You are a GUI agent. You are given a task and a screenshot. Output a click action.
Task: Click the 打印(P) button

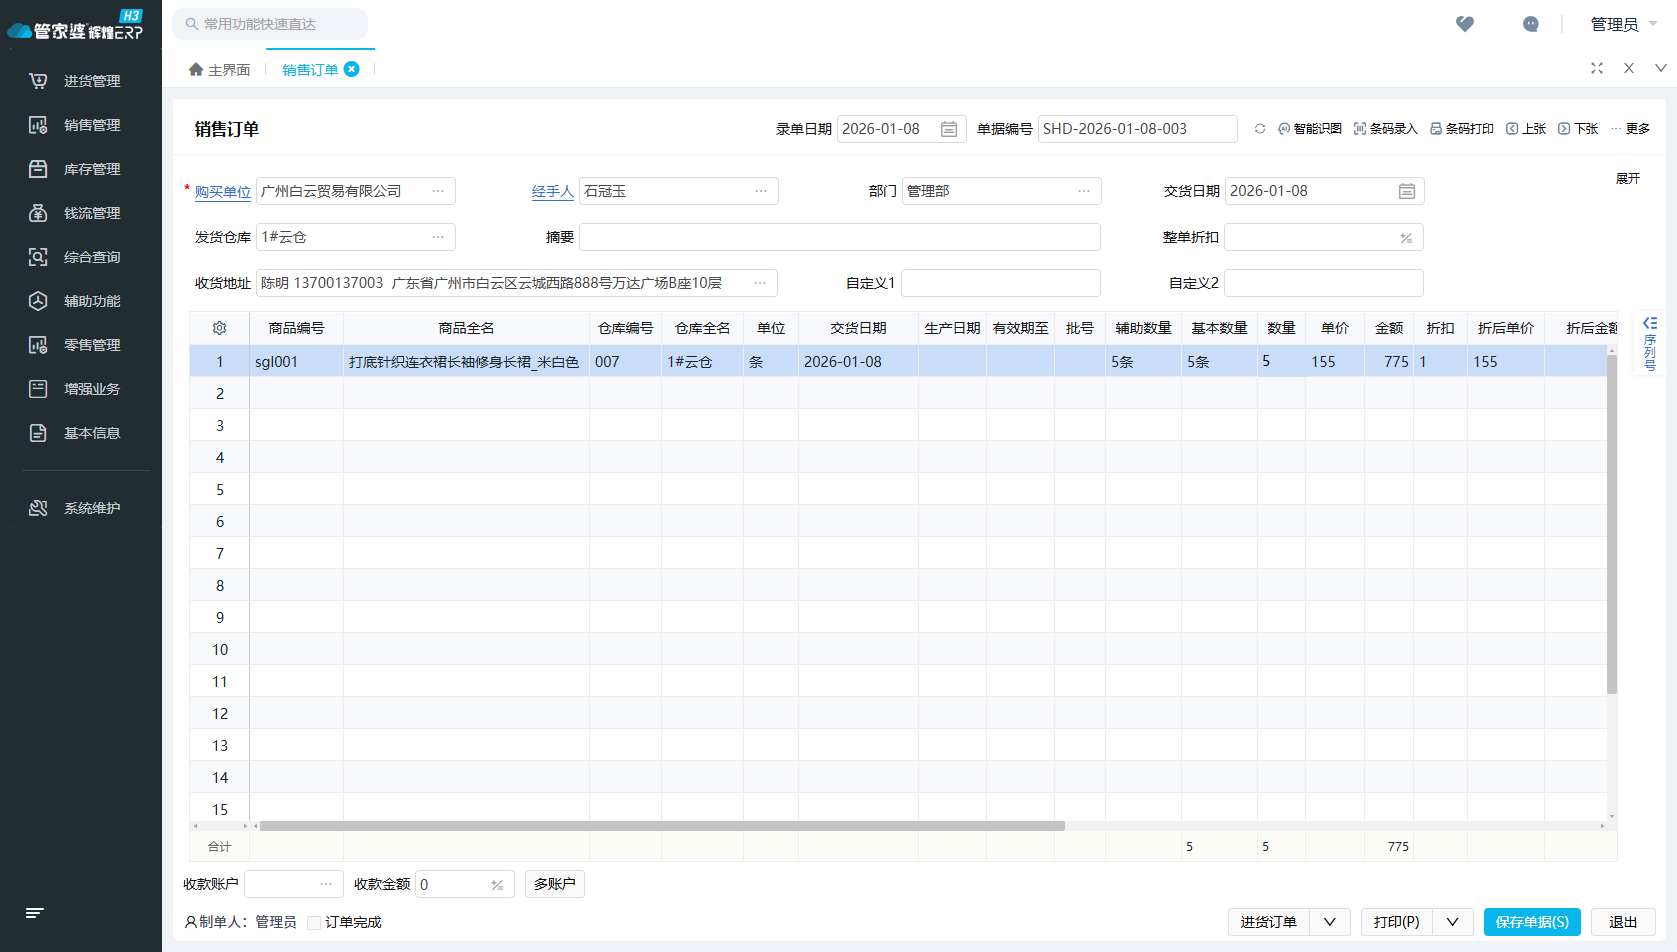click(x=1397, y=922)
